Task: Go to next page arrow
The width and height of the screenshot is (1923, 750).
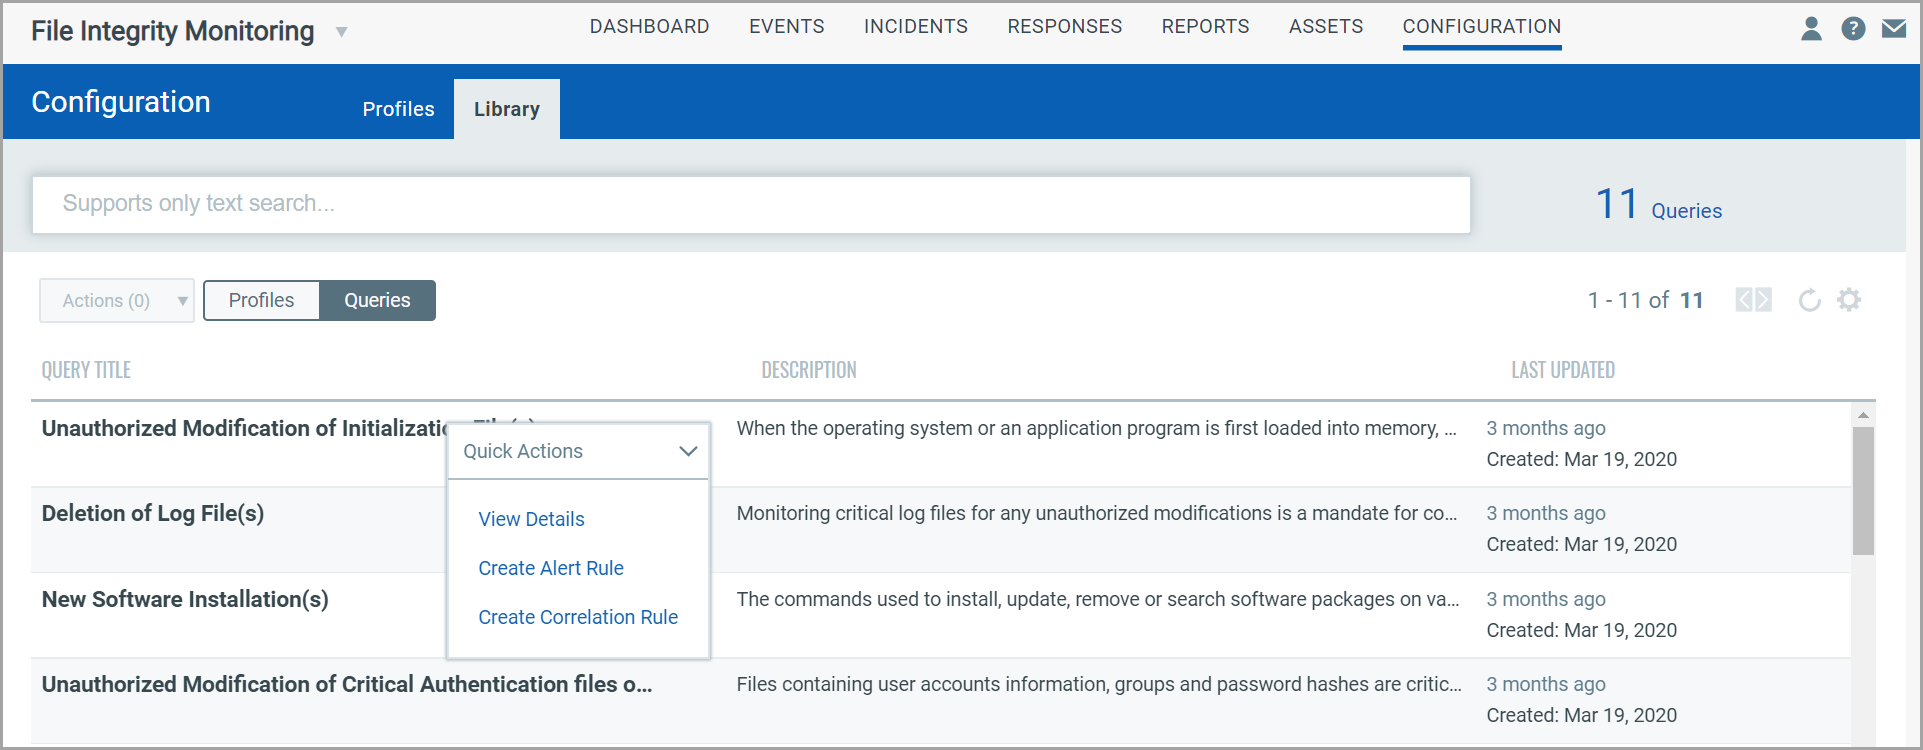Action: pyautogui.click(x=1763, y=300)
